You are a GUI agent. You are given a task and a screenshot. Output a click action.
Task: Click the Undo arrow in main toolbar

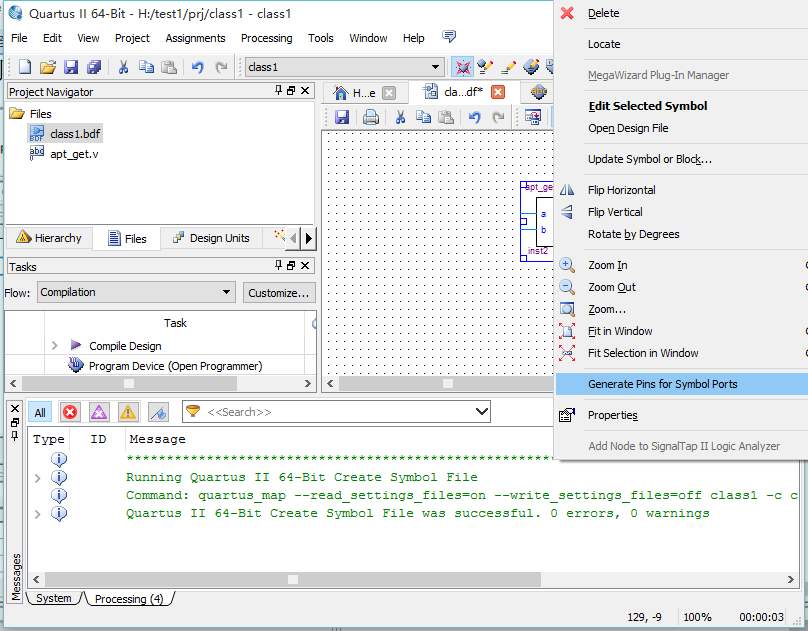coord(197,67)
